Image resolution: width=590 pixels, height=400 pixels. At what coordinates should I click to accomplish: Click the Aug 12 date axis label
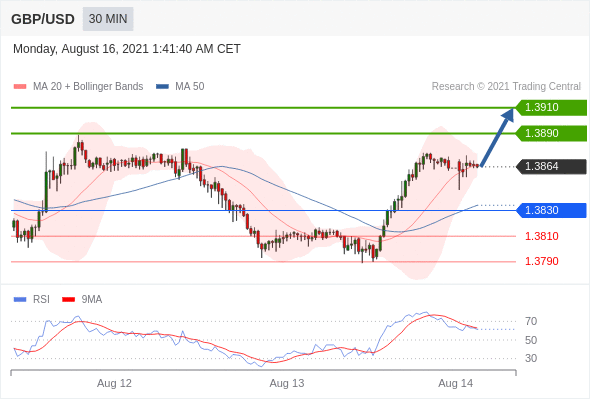tap(114, 383)
